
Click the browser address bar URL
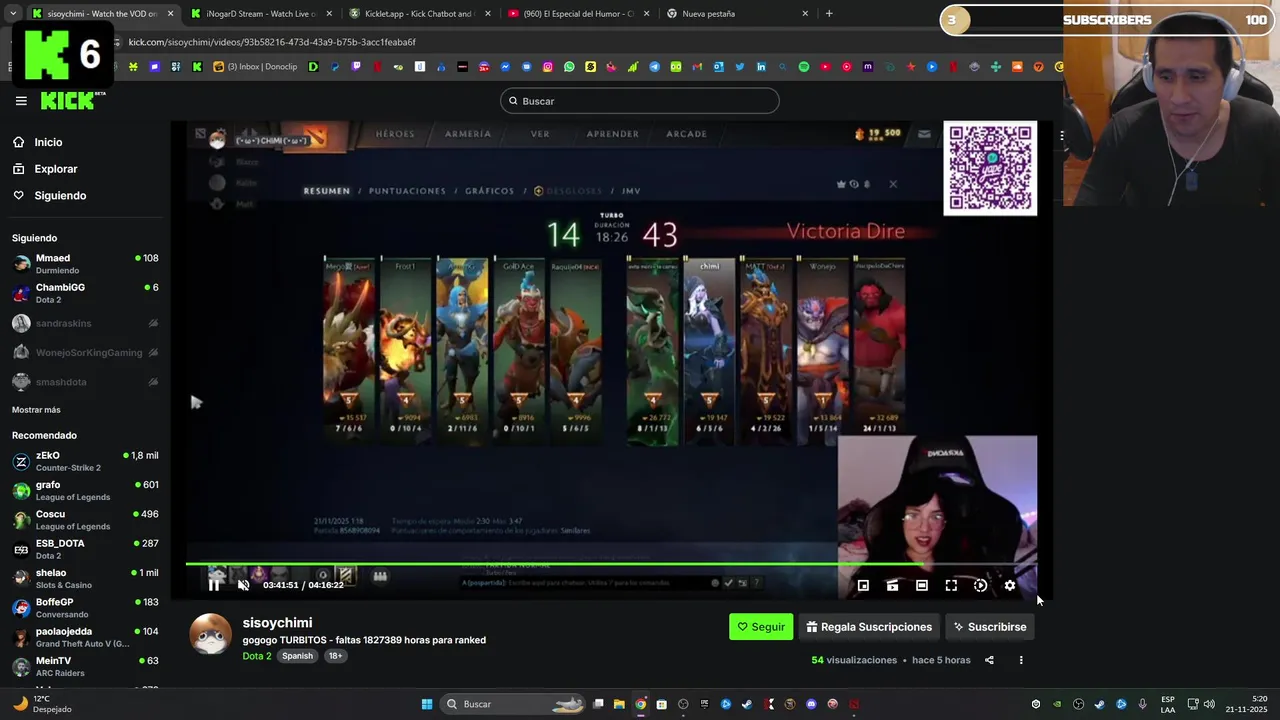(x=272, y=42)
